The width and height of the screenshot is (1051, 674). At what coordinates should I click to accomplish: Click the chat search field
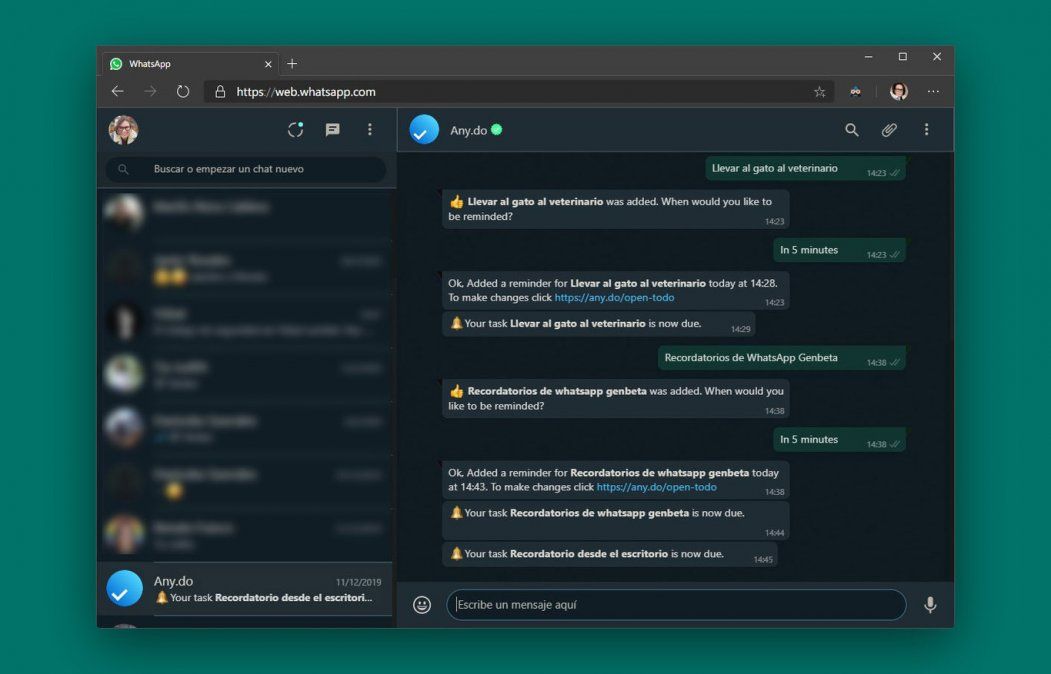pyautogui.click(x=245, y=169)
